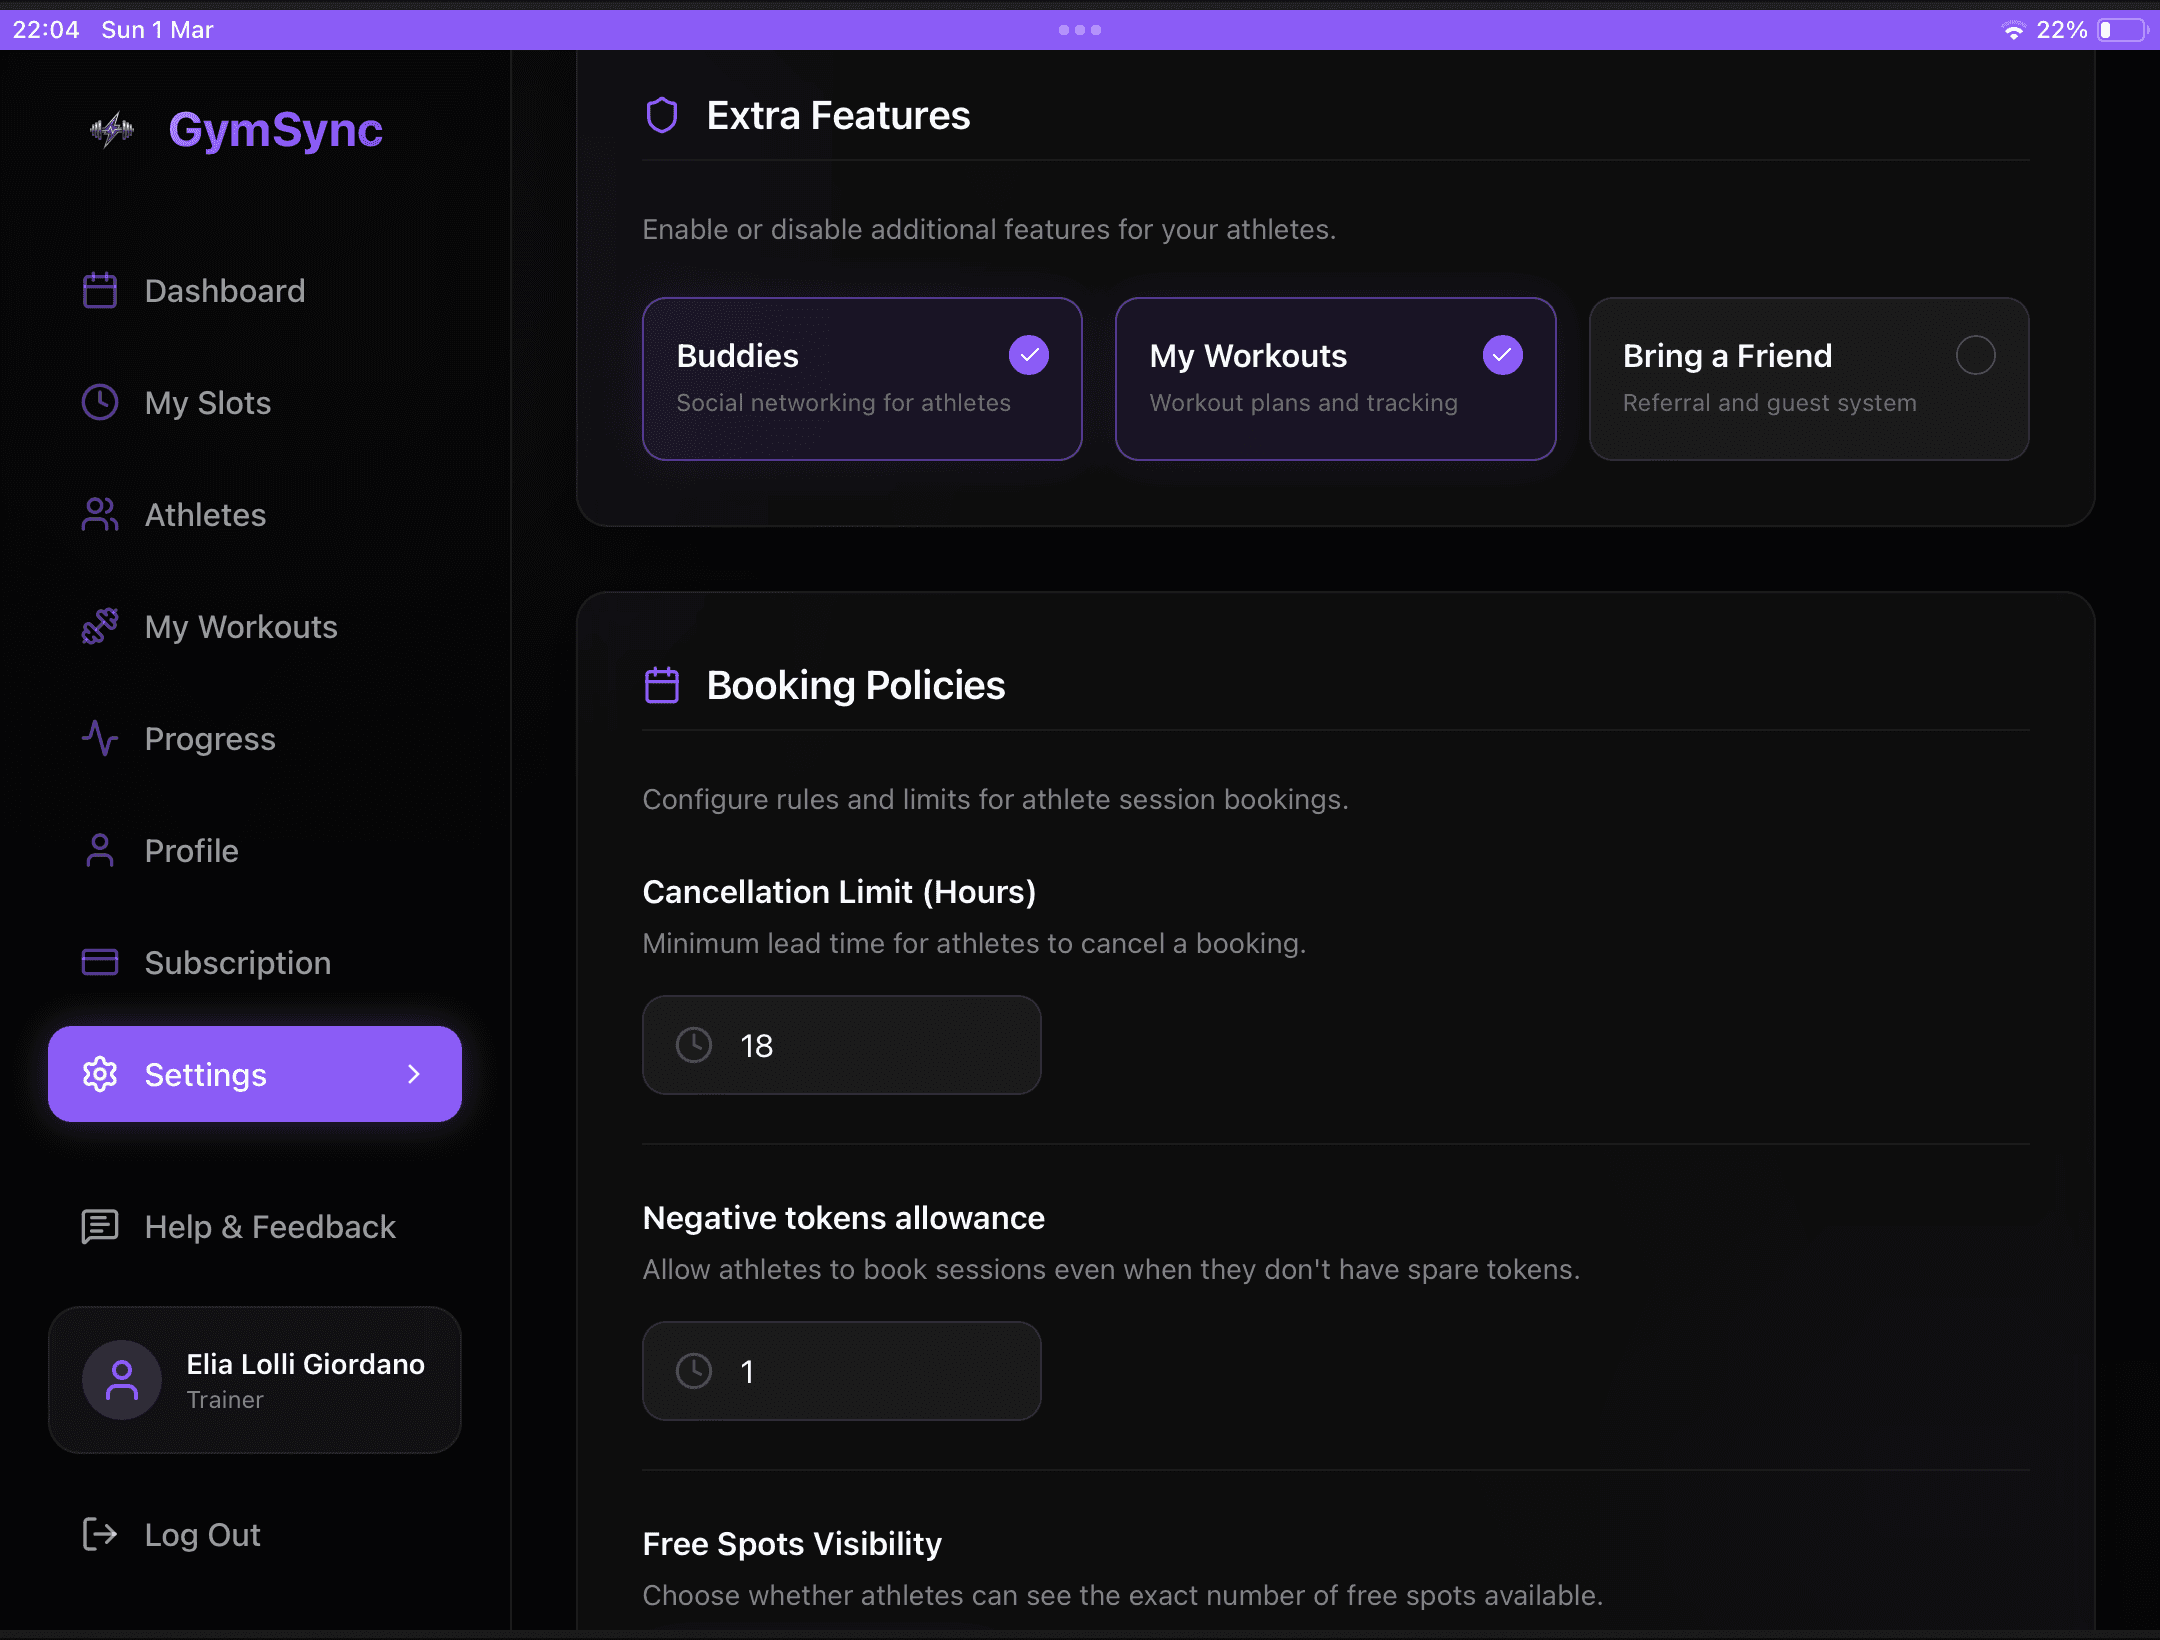This screenshot has width=2160, height=1640.
Task: Go to the Profile menu item
Action: pos(192,851)
